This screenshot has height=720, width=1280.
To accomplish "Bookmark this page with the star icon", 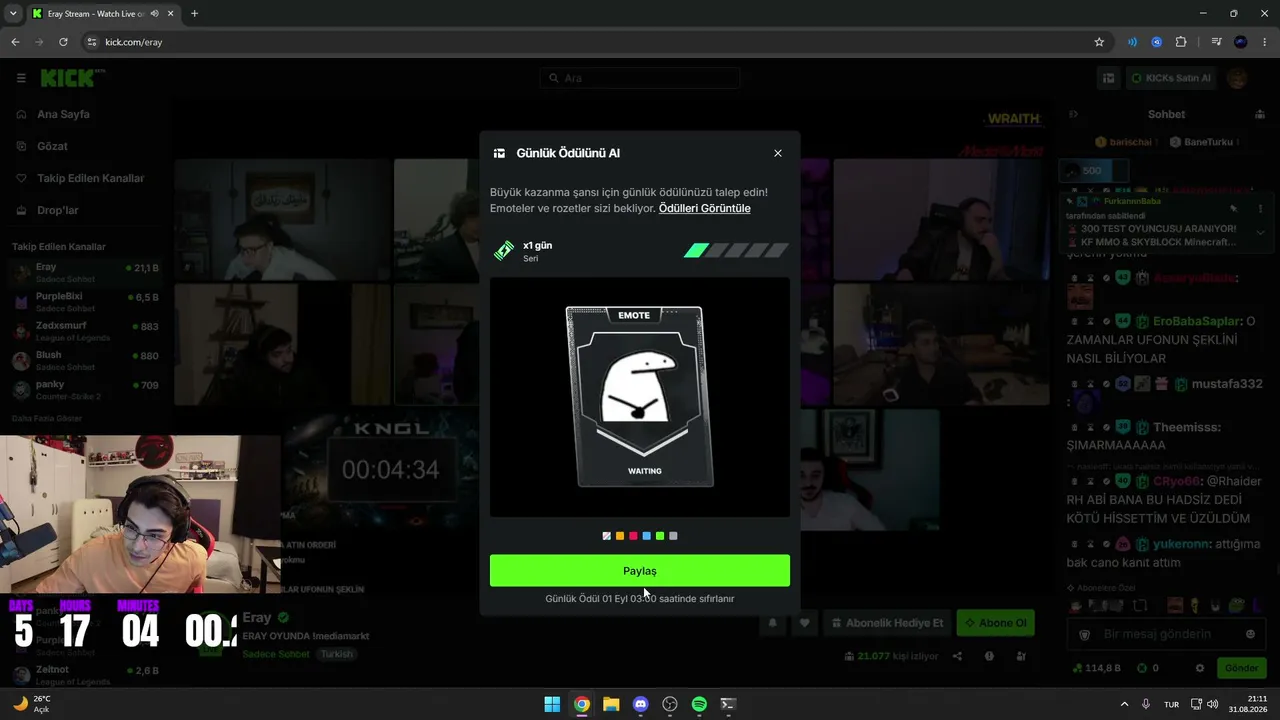I will [1099, 42].
